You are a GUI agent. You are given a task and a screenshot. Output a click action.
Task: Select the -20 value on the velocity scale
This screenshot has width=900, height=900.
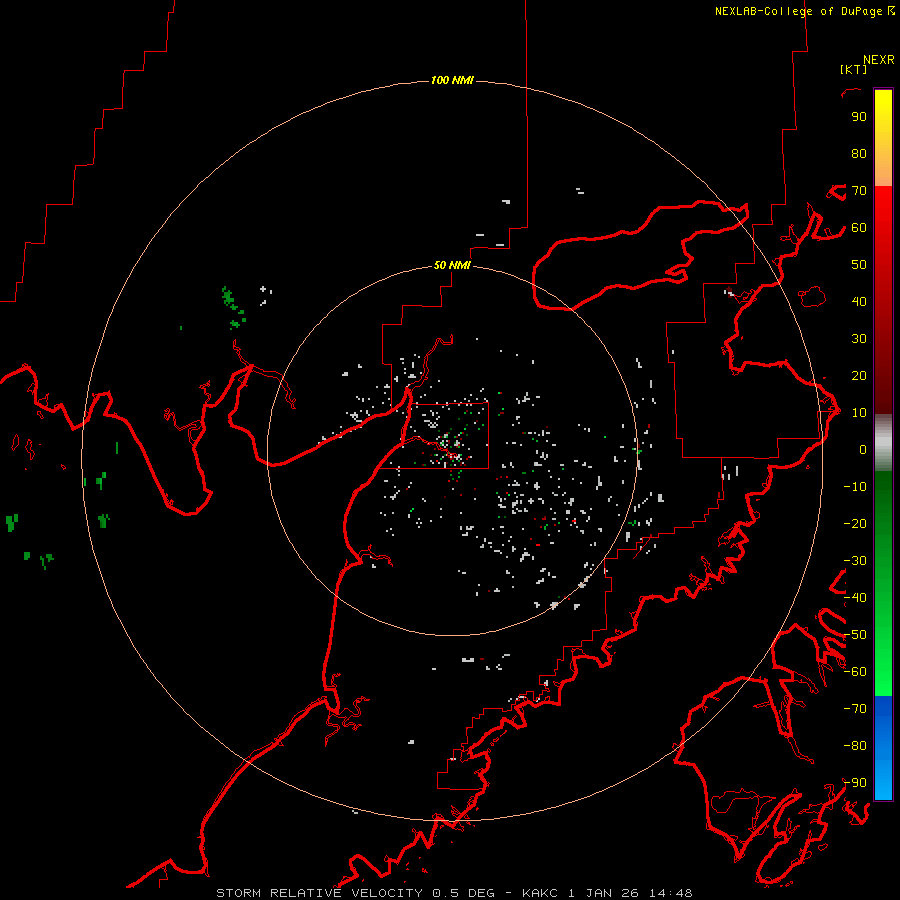855,523
